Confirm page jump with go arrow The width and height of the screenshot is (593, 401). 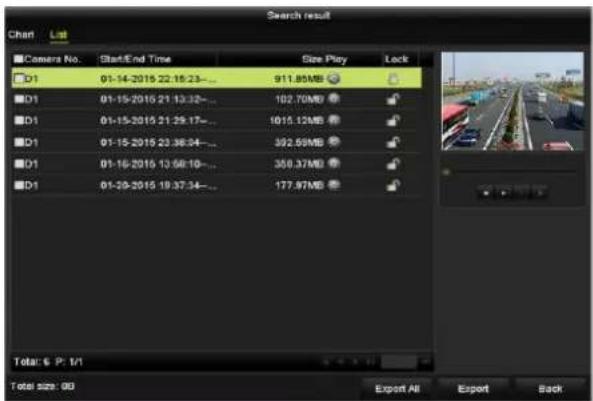(x=425, y=362)
